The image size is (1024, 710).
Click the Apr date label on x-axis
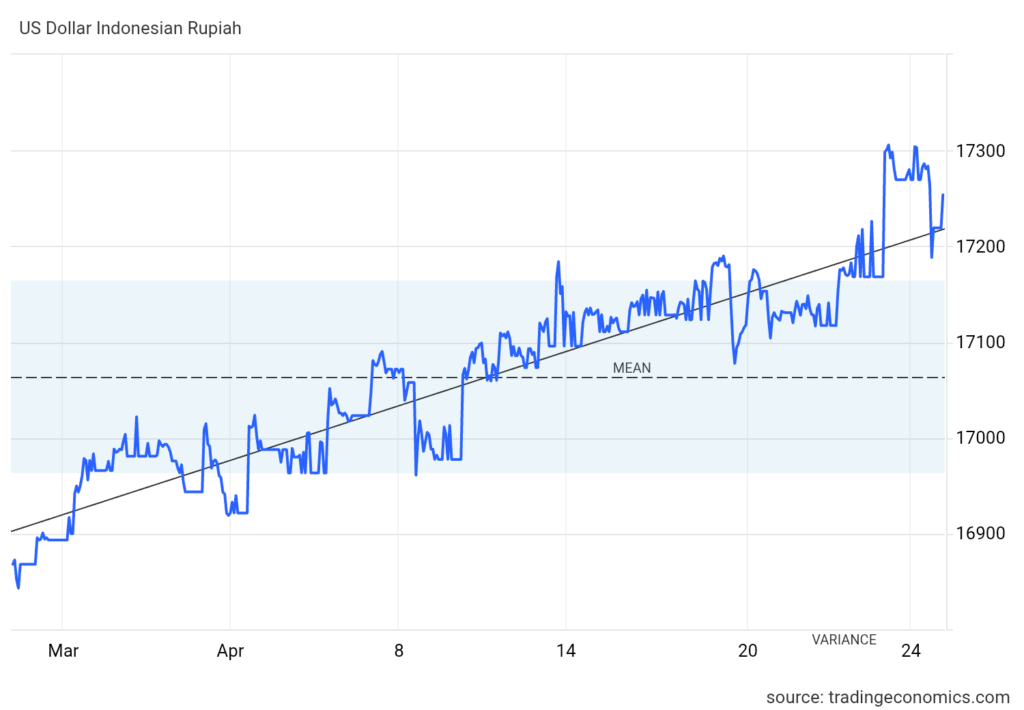pyautogui.click(x=230, y=651)
